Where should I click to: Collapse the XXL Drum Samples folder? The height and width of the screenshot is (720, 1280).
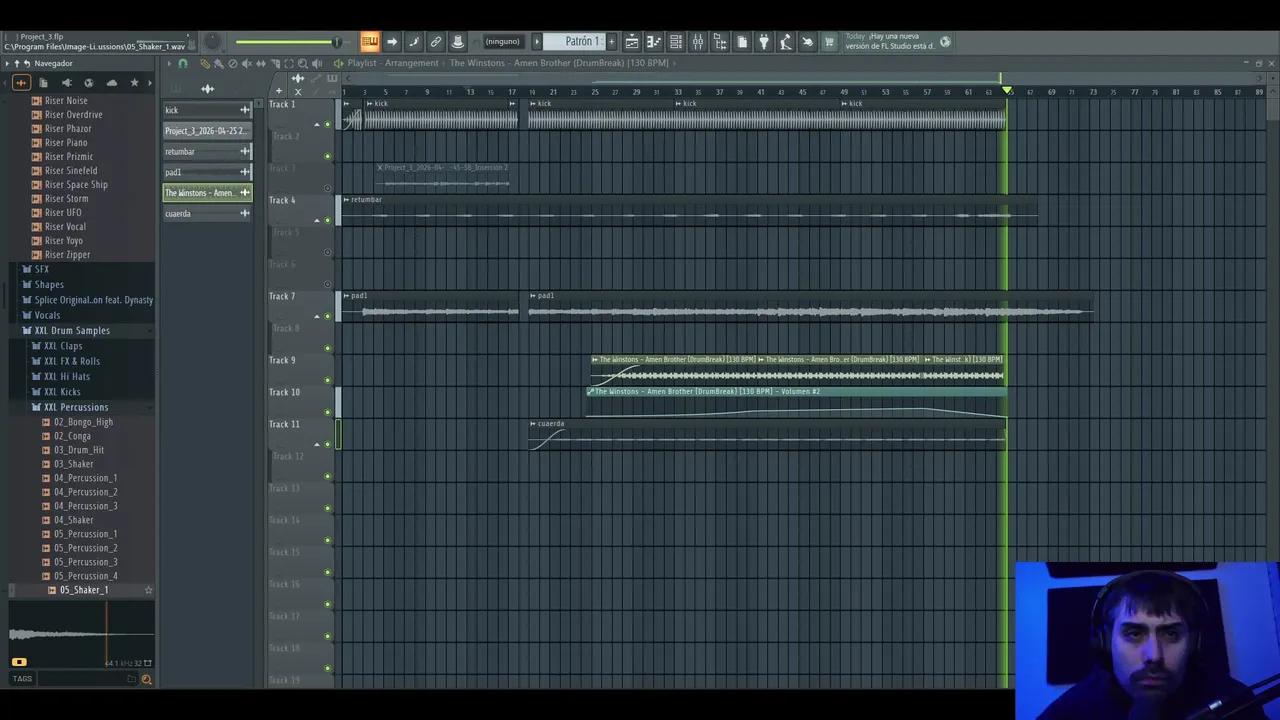click(x=72, y=330)
